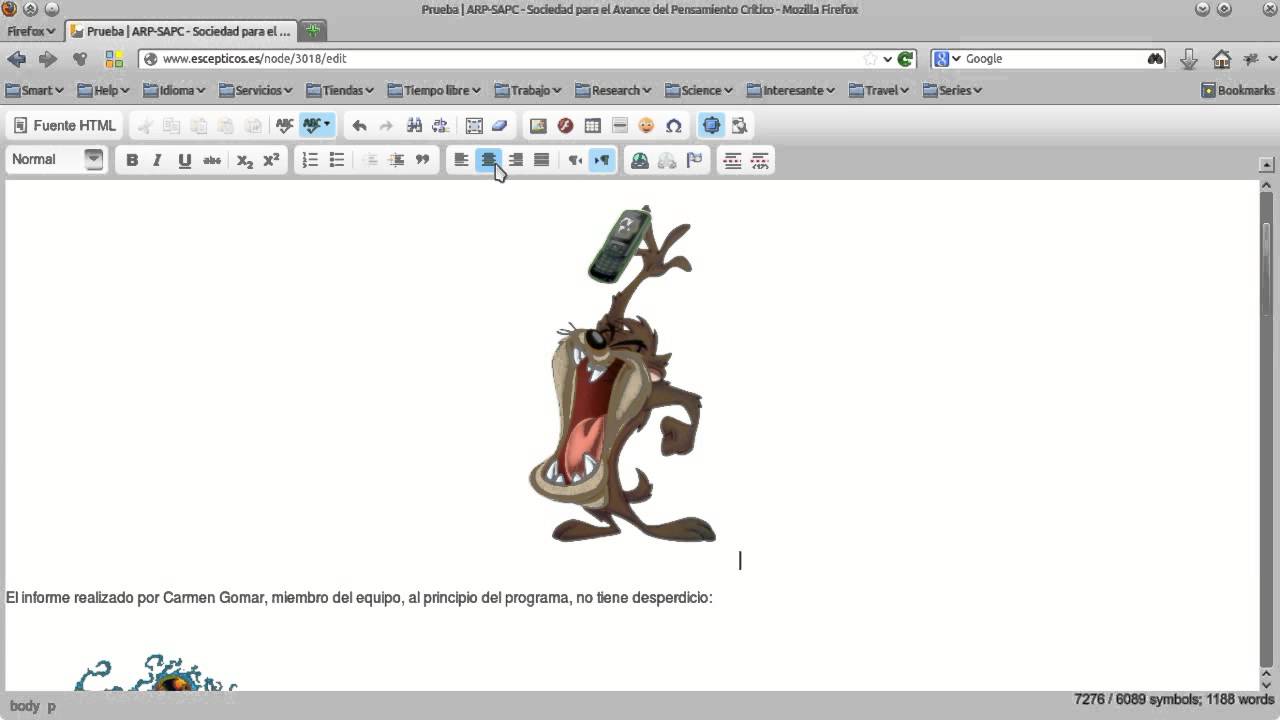Toggle editor Maximize mode
The height and width of the screenshot is (720, 1280).
(711, 126)
